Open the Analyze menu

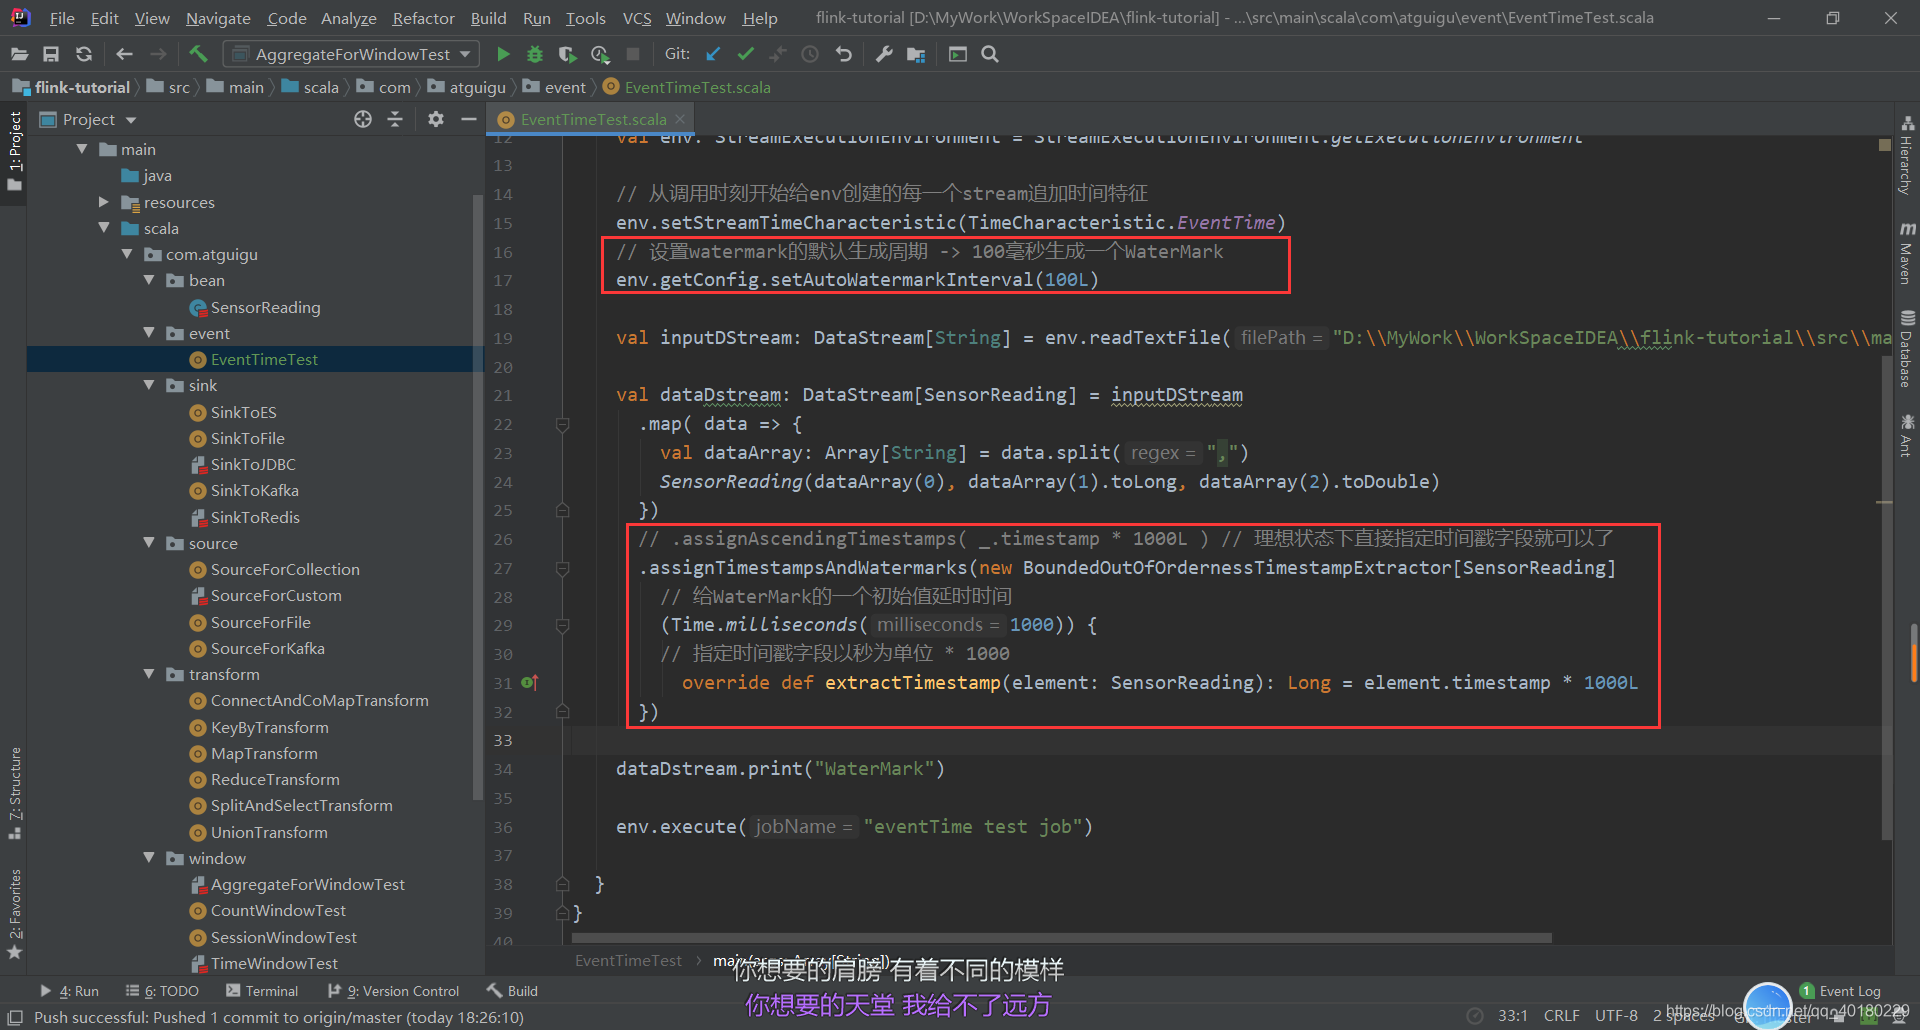[348, 18]
